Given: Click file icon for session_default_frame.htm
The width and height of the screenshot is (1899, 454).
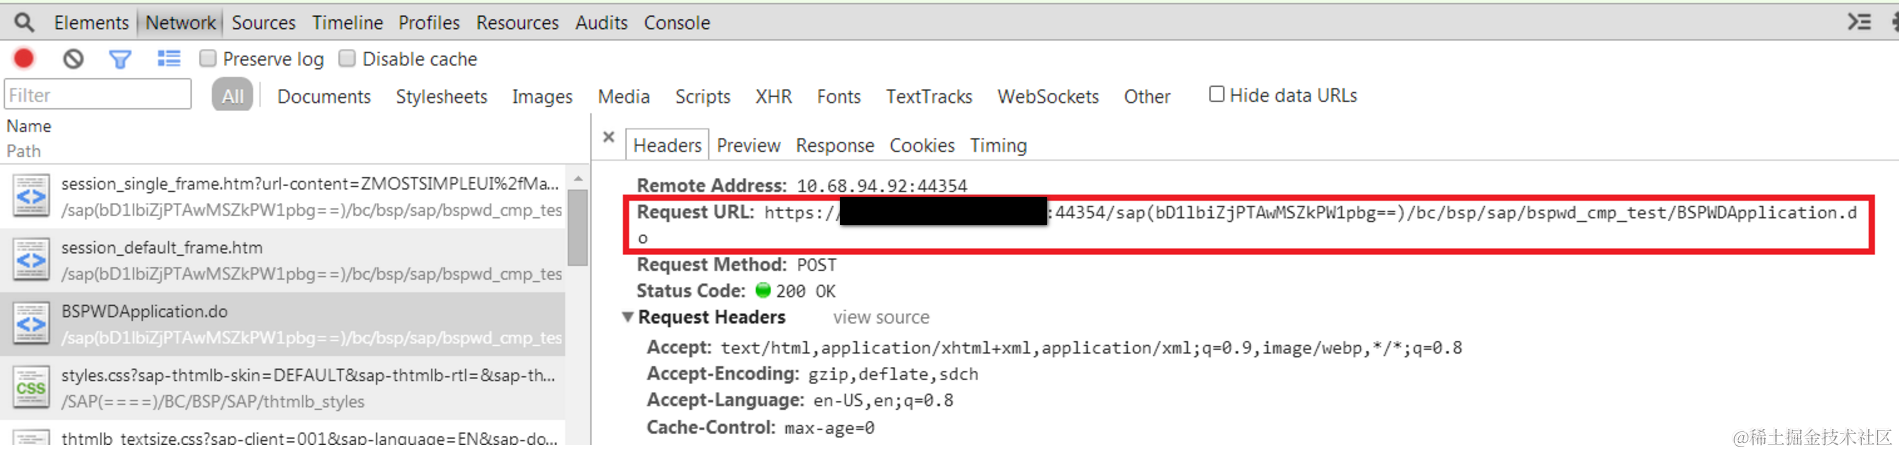Looking at the screenshot, I should (31, 260).
